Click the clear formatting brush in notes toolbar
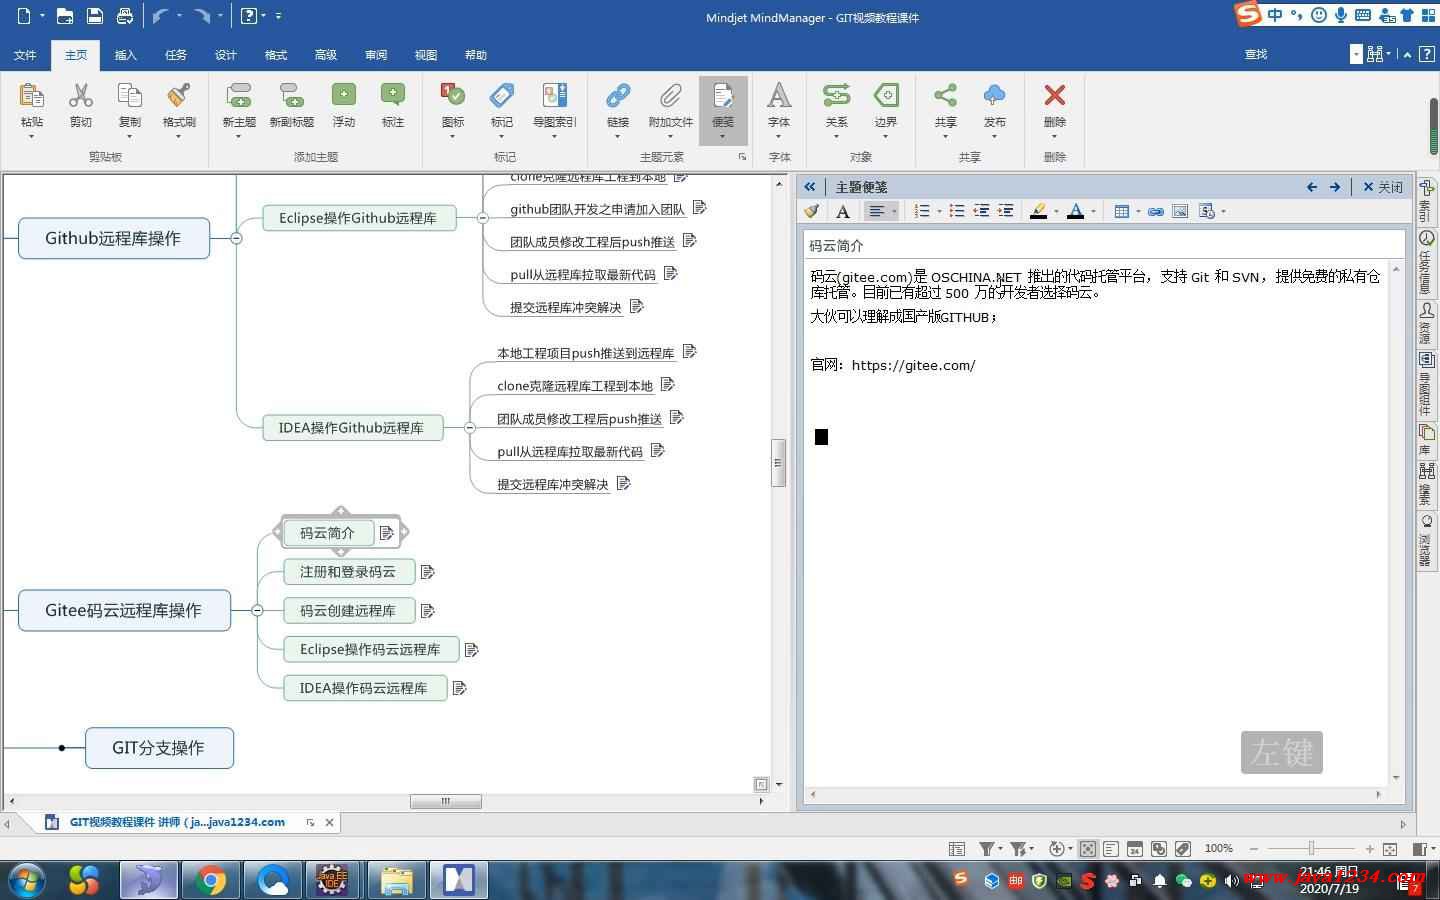The image size is (1440, 900). [x=812, y=211]
